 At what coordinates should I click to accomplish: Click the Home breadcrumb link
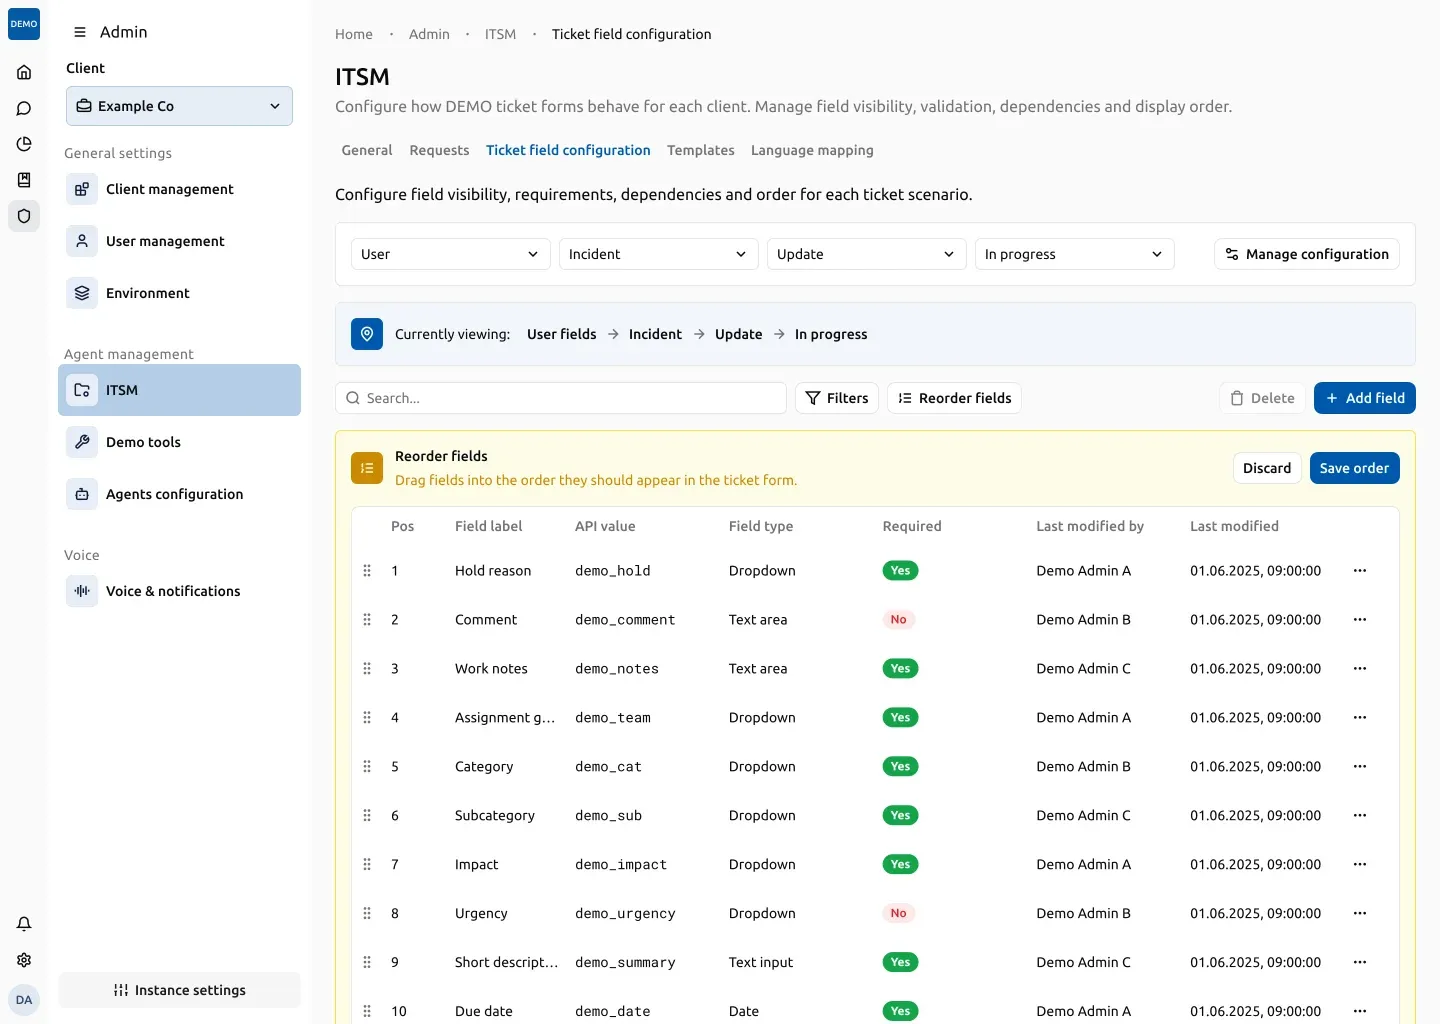point(354,34)
